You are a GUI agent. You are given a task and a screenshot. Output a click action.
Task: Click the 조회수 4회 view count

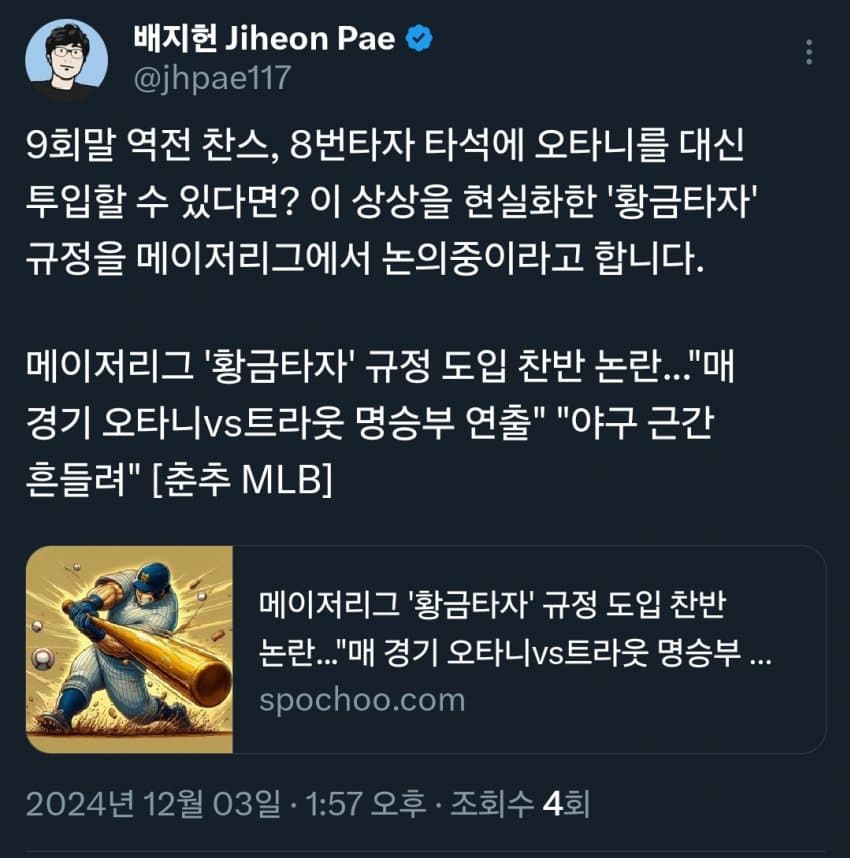point(519,804)
